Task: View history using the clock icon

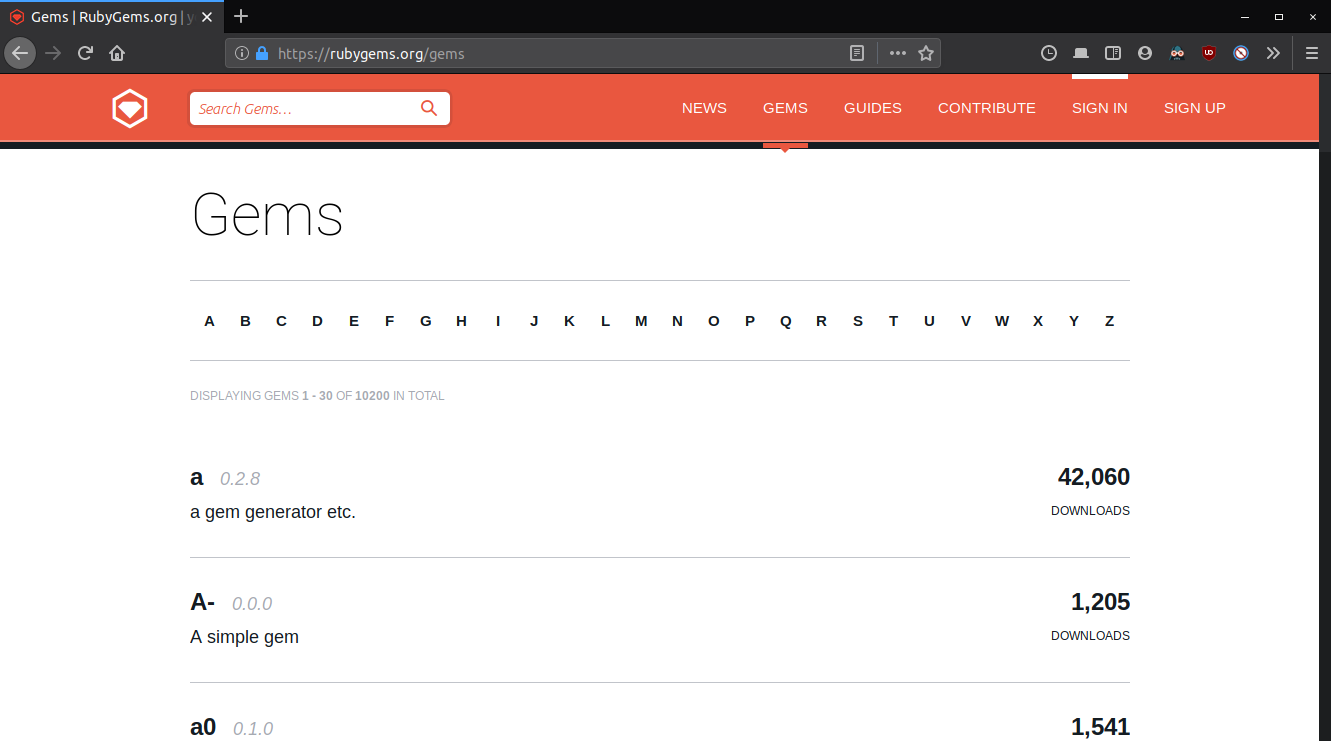Action: pyautogui.click(x=1049, y=53)
